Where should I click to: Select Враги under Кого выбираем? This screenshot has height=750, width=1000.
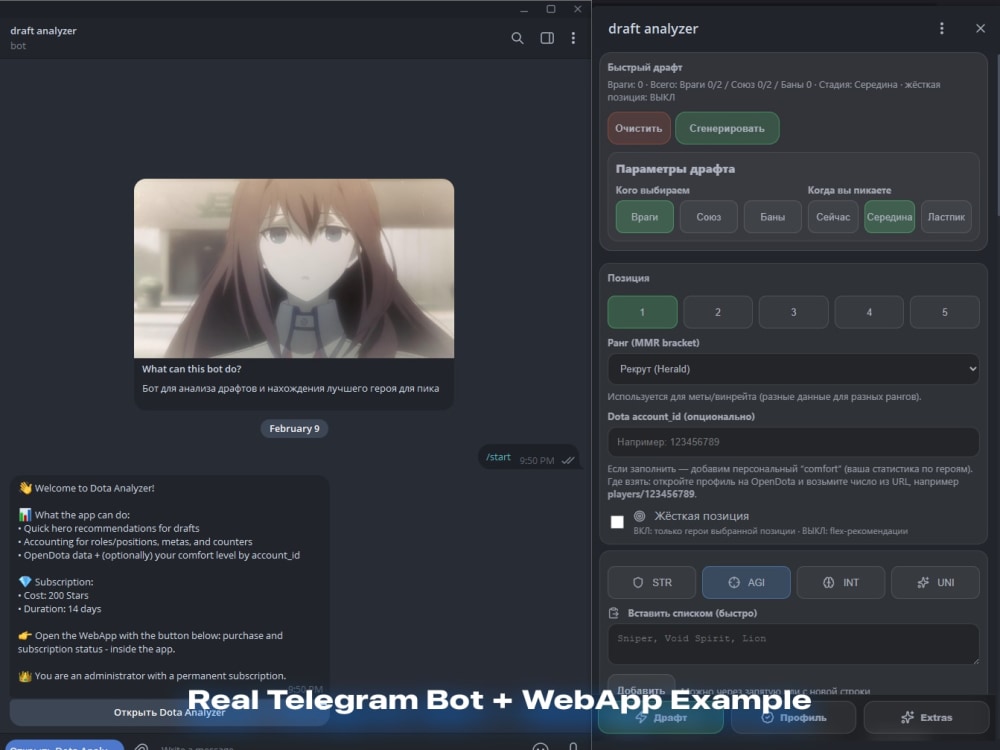pyautogui.click(x=644, y=217)
